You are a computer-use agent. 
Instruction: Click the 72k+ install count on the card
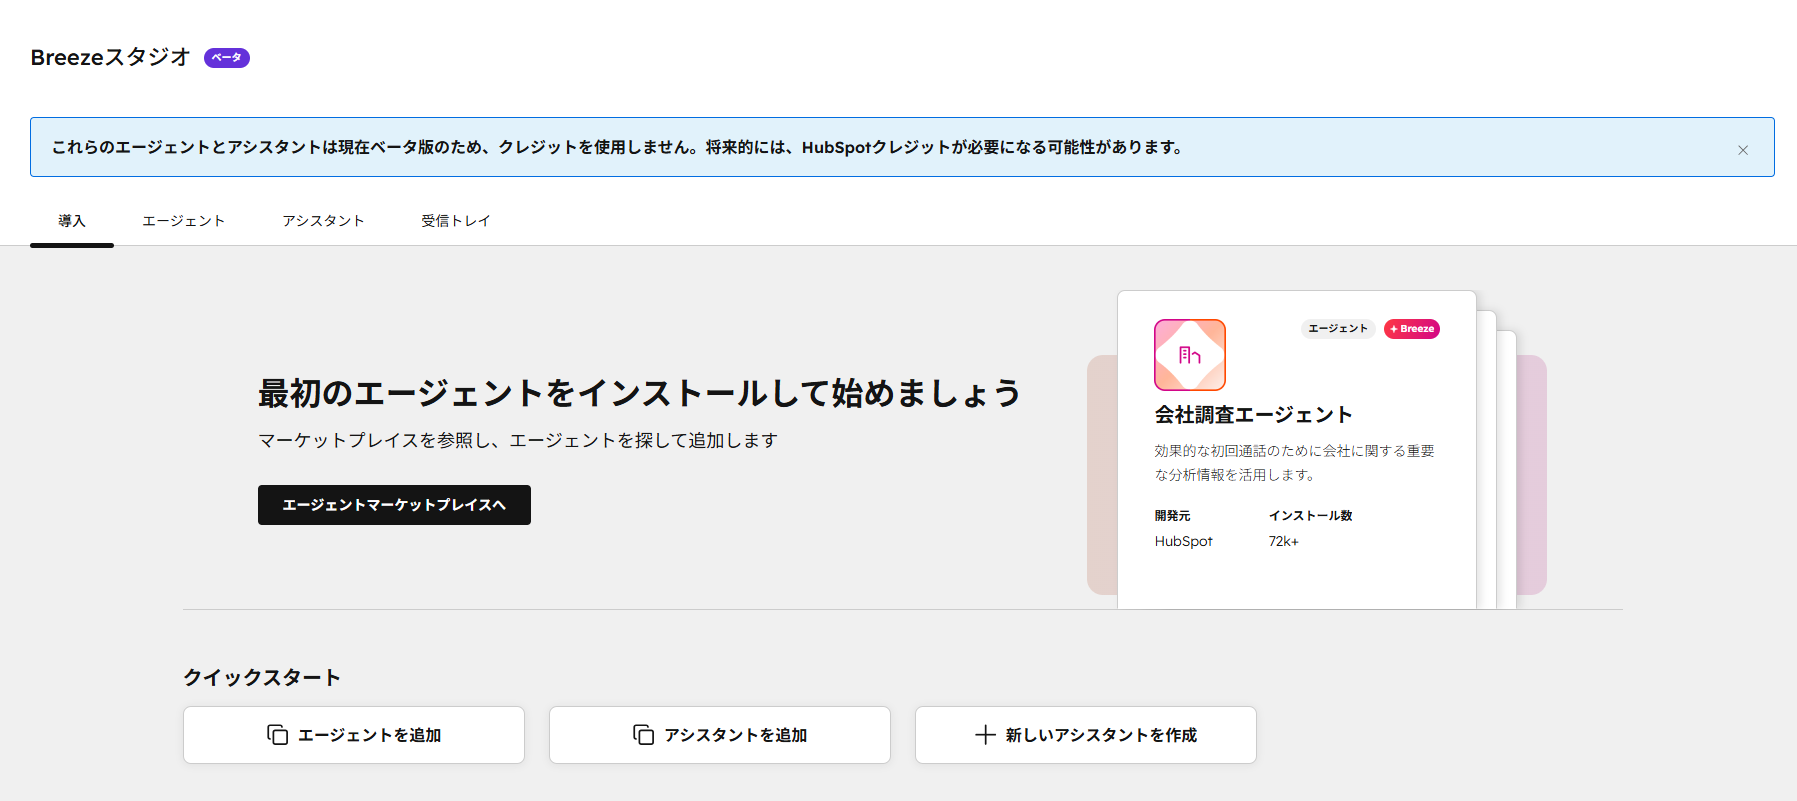tap(1283, 541)
